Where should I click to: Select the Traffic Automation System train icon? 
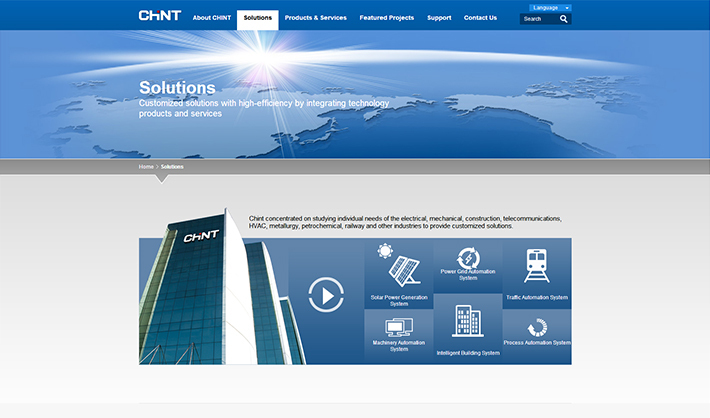[x=536, y=266]
